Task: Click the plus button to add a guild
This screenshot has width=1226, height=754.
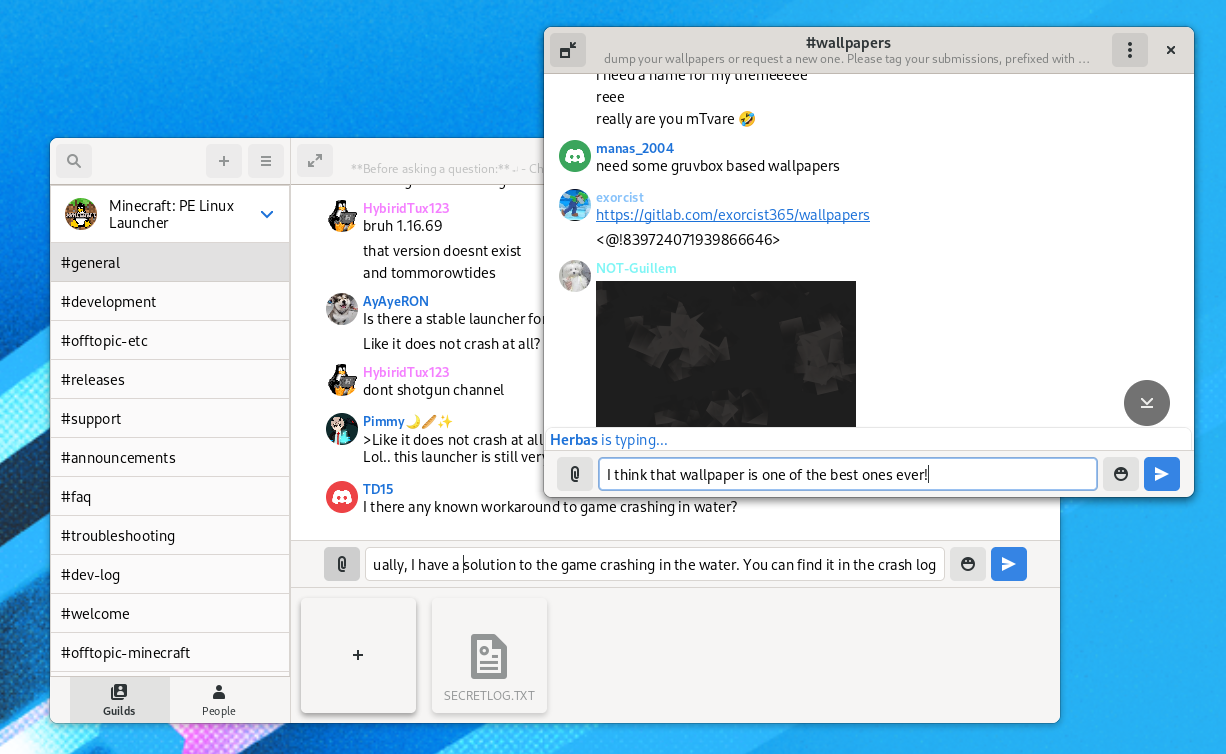Action: point(224,161)
